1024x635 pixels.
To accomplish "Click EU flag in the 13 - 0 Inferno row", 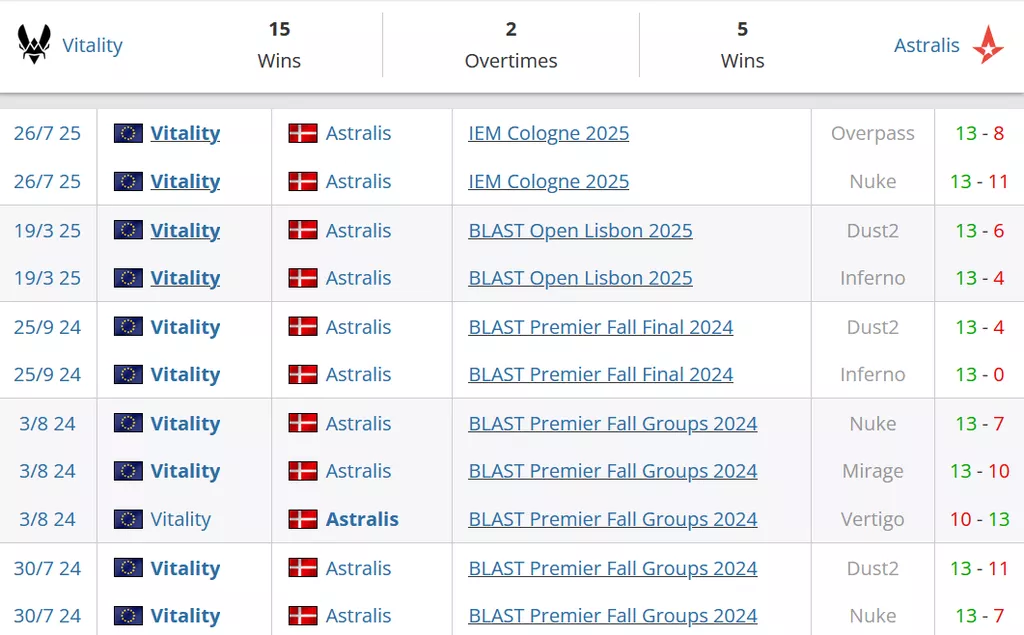I will click(128, 374).
